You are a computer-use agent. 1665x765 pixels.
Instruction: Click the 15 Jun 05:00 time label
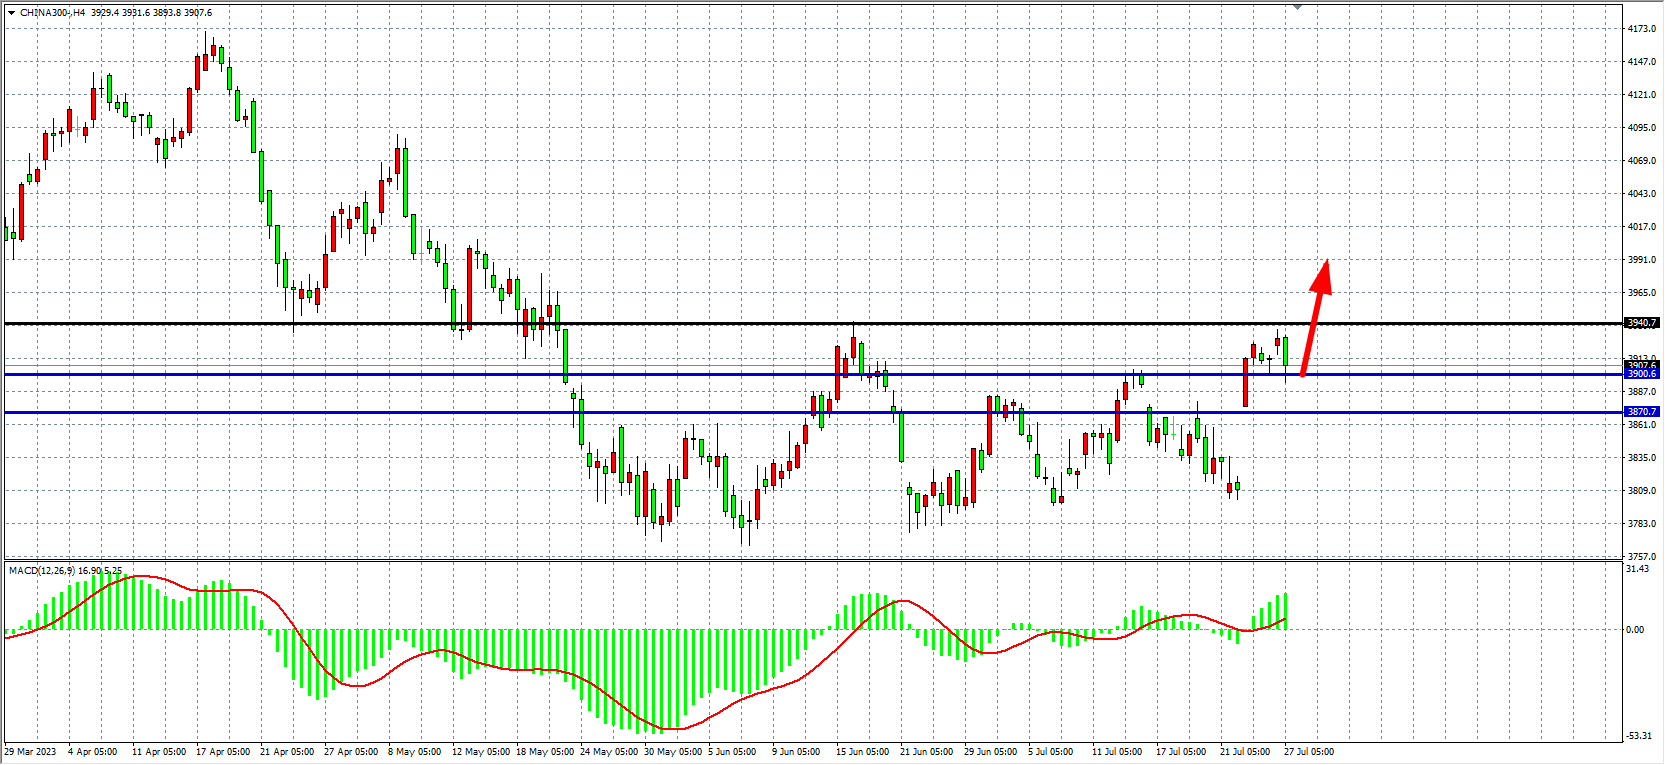(862, 752)
